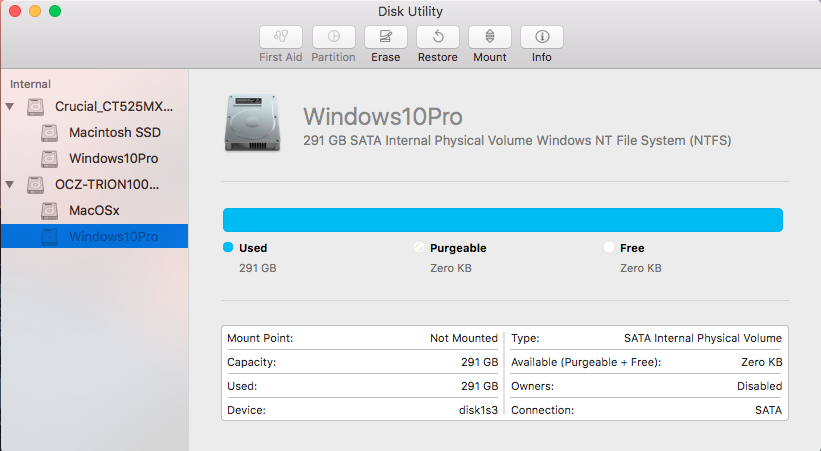The image size is (821, 451).
Task: Collapse the OCZ-TRION100 disk tree
Action: click(x=9, y=184)
